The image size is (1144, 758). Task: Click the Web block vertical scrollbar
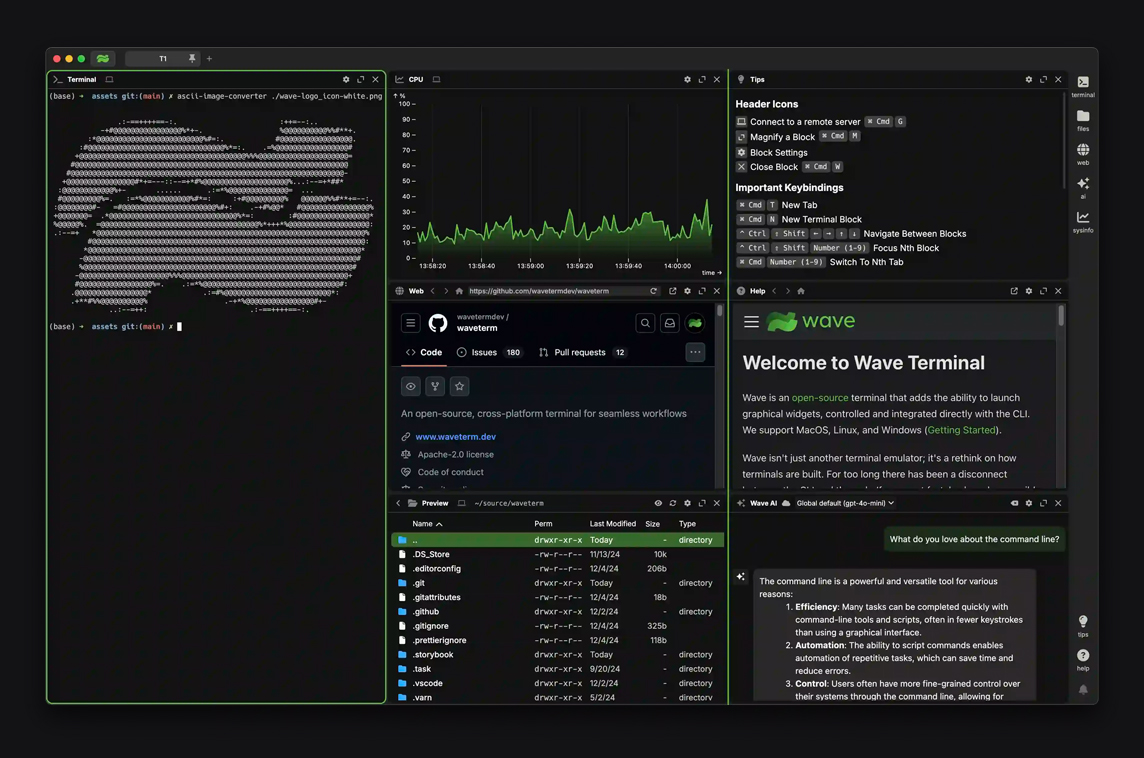(720, 311)
